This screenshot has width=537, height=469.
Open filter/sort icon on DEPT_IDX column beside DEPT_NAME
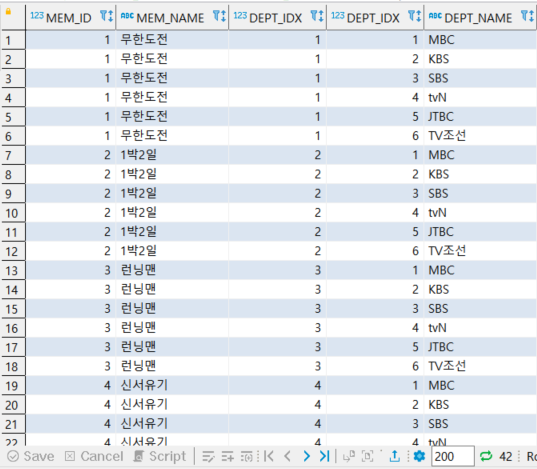415,16
